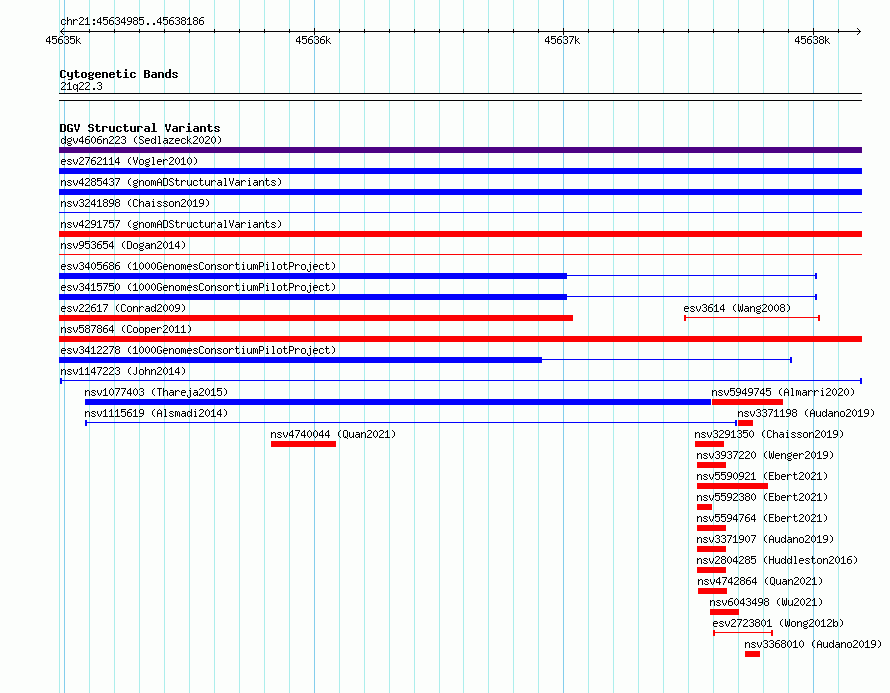The width and height of the screenshot is (890, 693).
Task: Click the Cytogenetic Bands track title
Action: (x=119, y=74)
